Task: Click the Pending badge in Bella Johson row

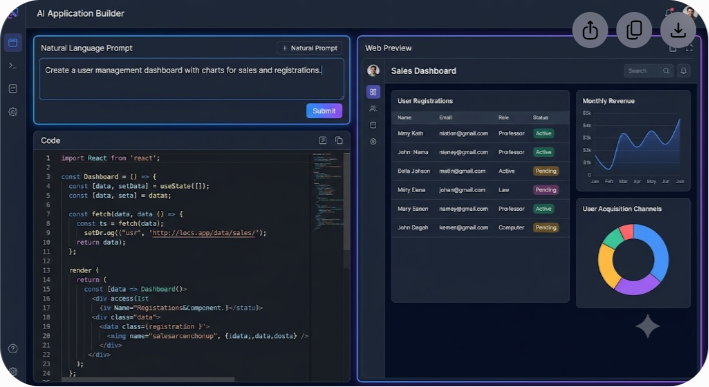Action: [546, 171]
